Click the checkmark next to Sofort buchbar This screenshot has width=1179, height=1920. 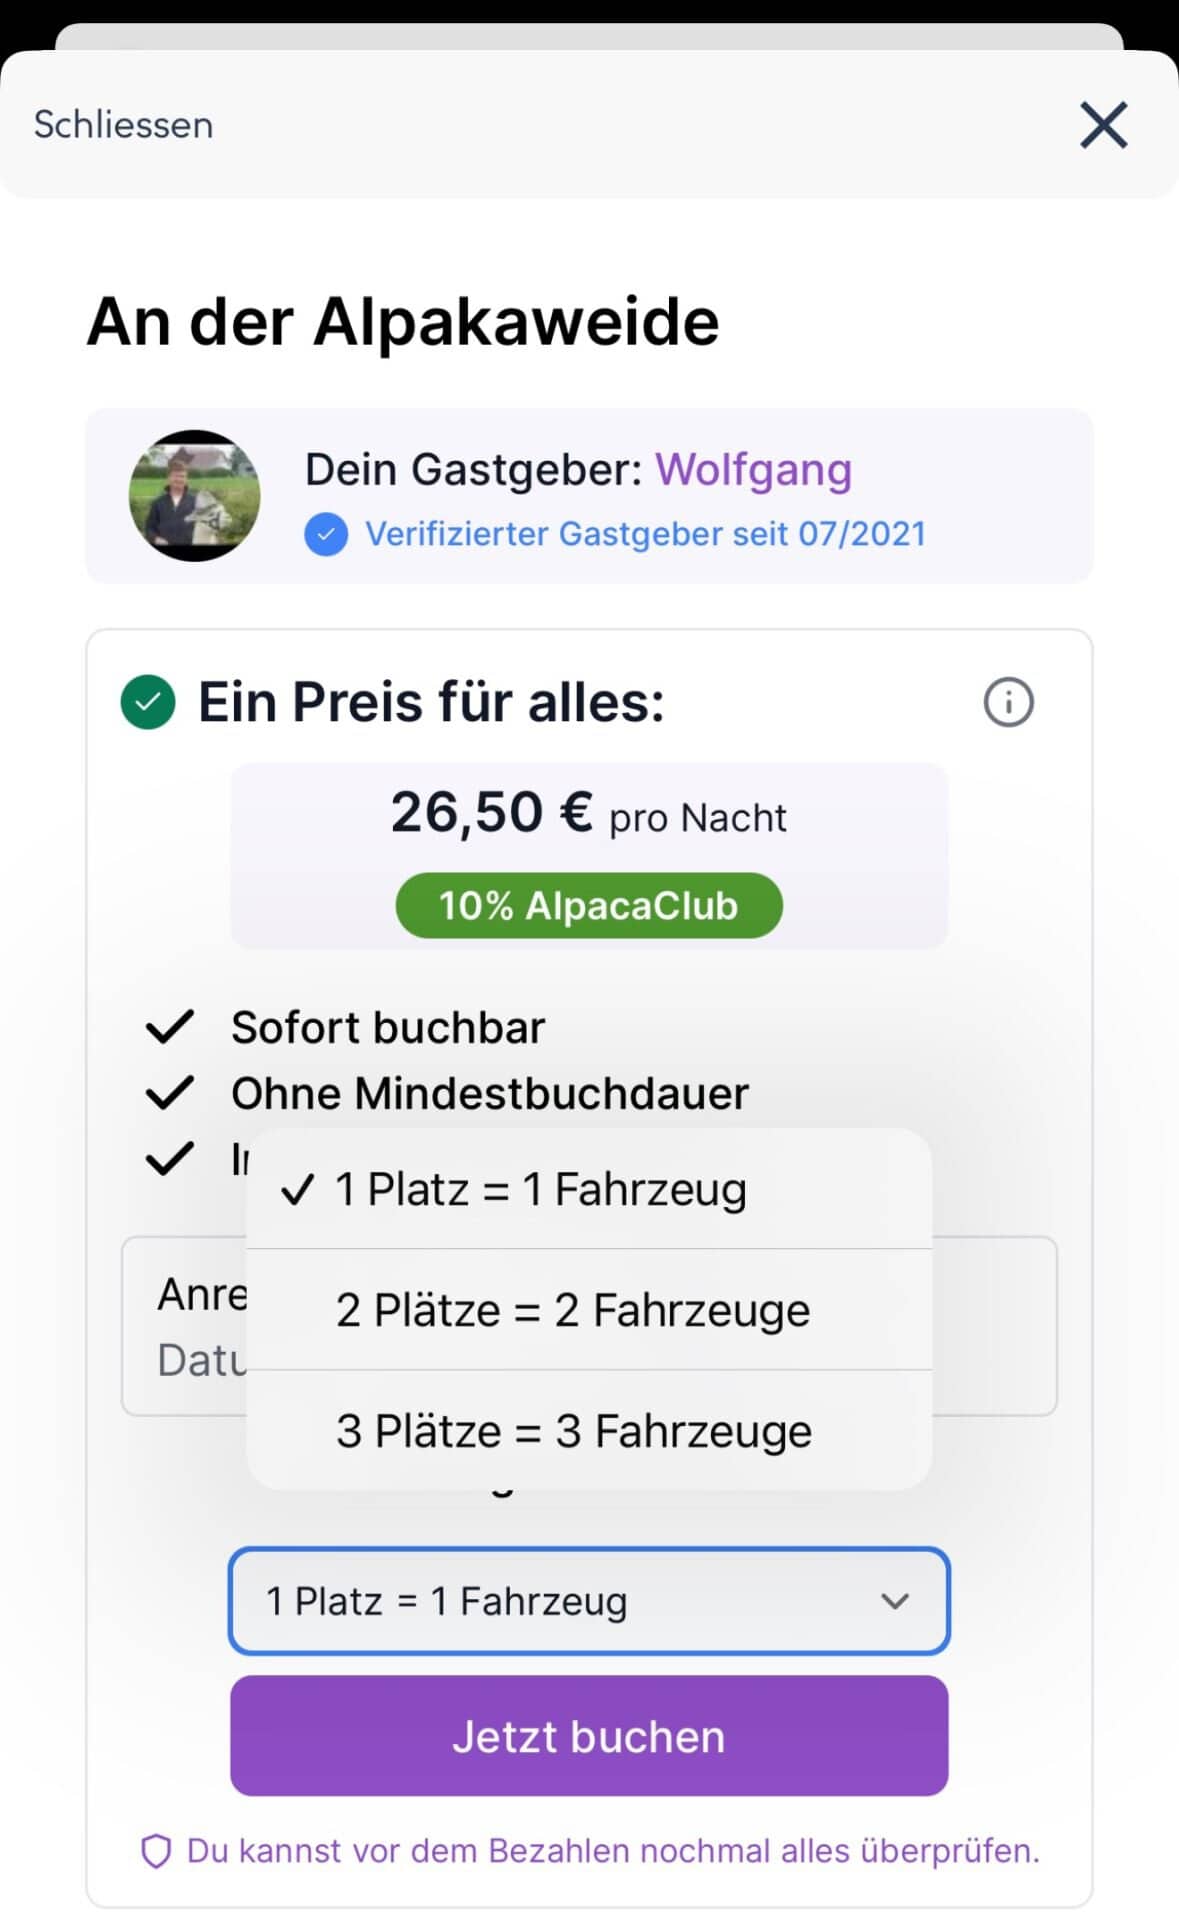pyautogui.click(x=170, y=1027)
